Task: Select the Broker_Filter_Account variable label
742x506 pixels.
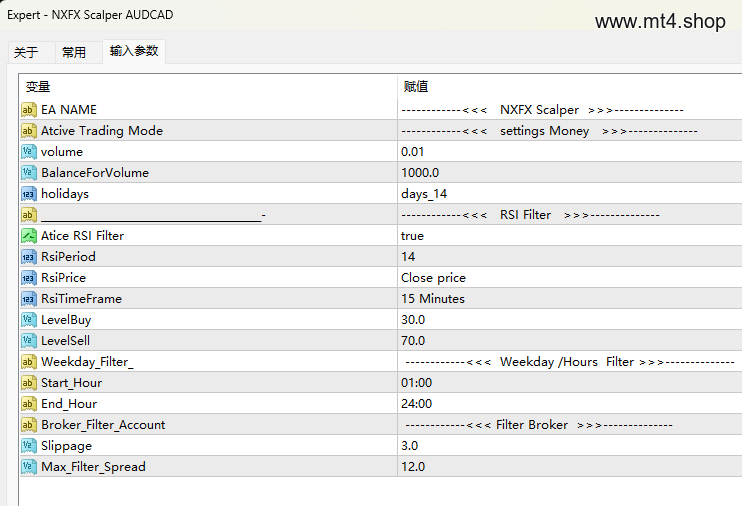Action: pyautogui.click(x=103, y=425)
